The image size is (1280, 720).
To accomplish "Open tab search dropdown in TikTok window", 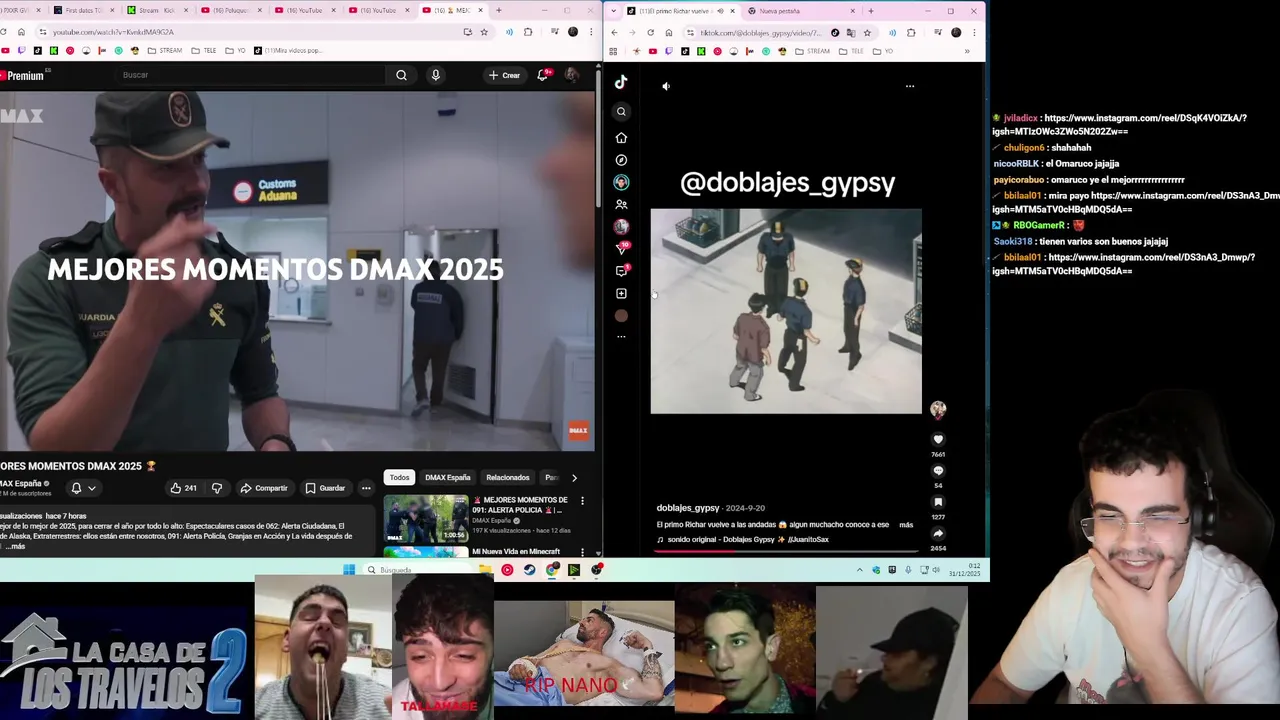I will click(615, 11).
